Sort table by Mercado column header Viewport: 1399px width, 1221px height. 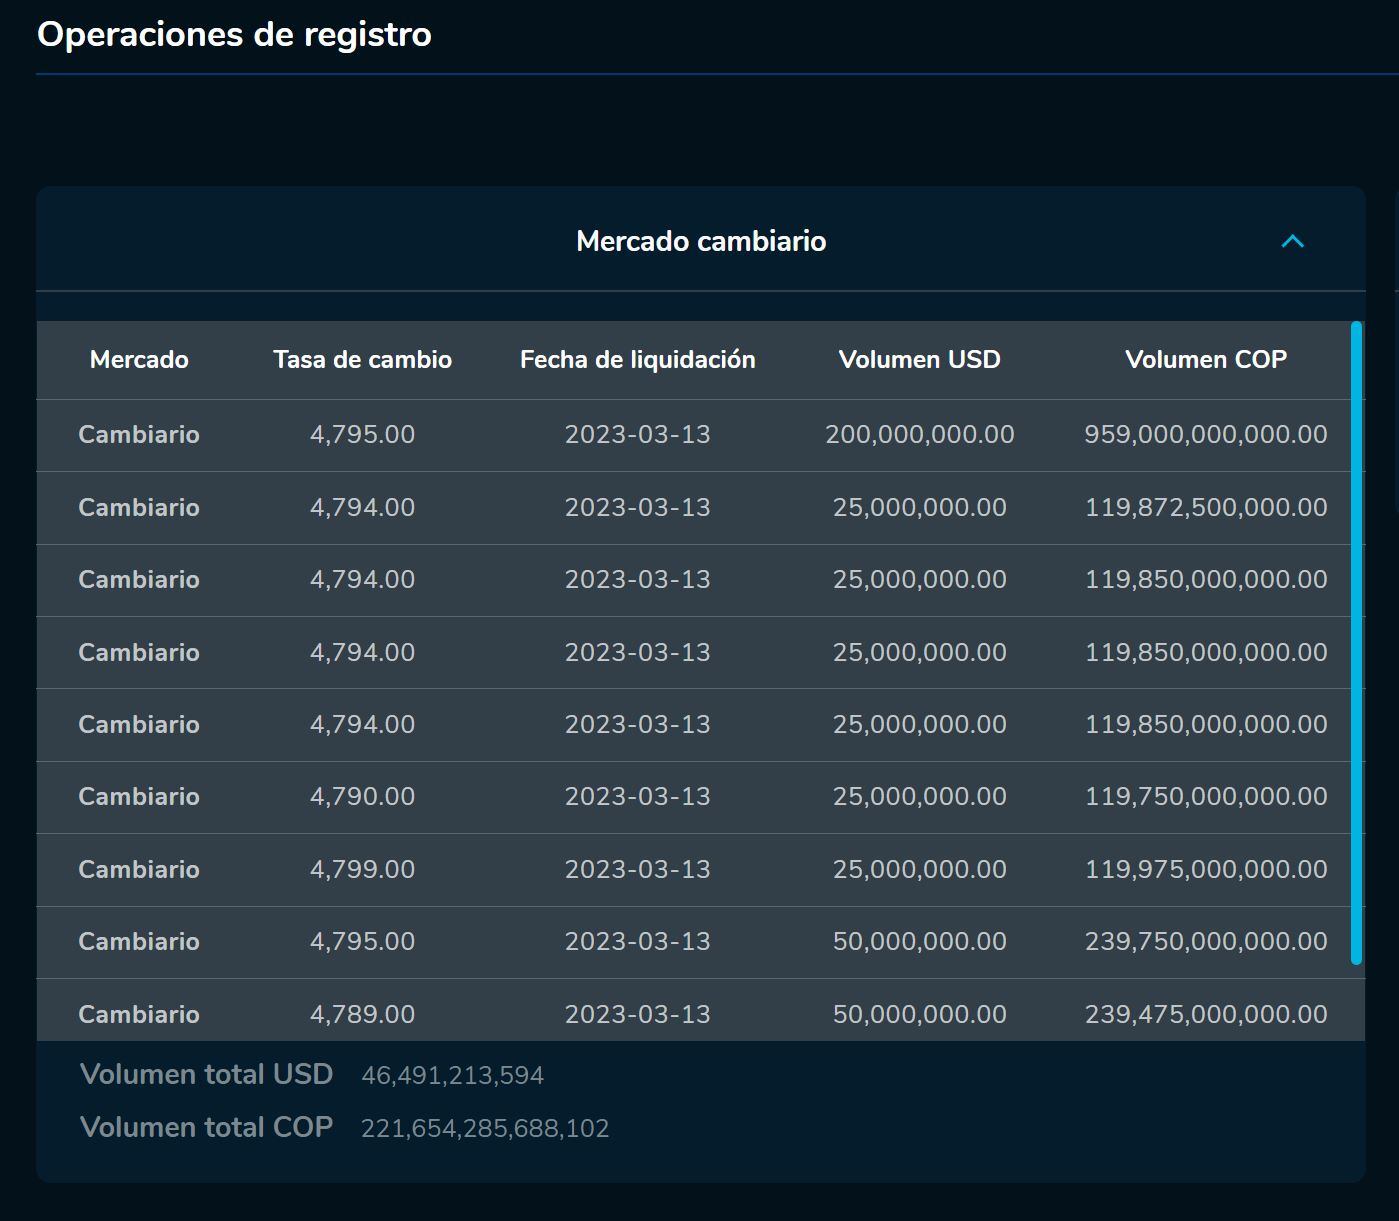[x=139, y=360]
